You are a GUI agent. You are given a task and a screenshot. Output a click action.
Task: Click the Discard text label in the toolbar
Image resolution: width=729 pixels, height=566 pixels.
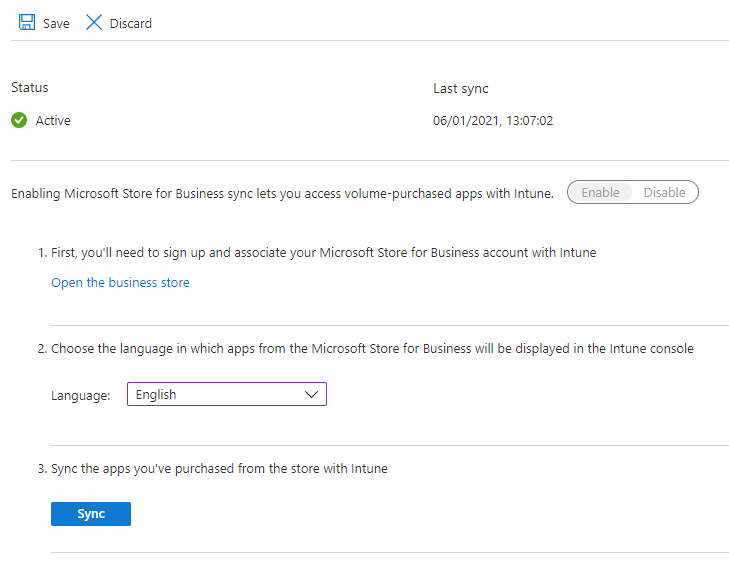[x=130, y=23]
